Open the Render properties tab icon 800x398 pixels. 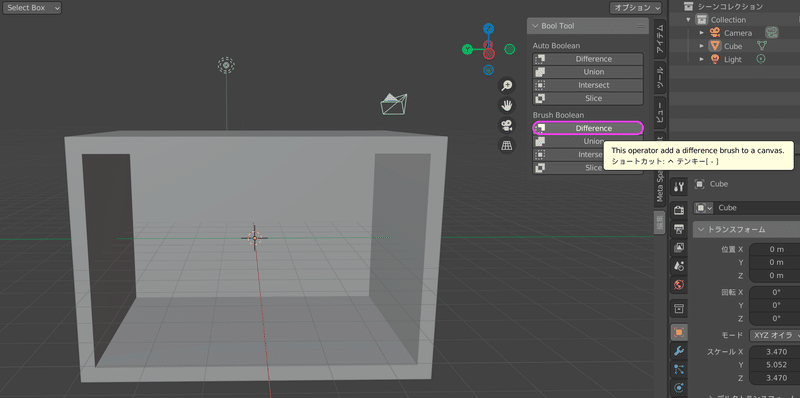tap(679, 209)
